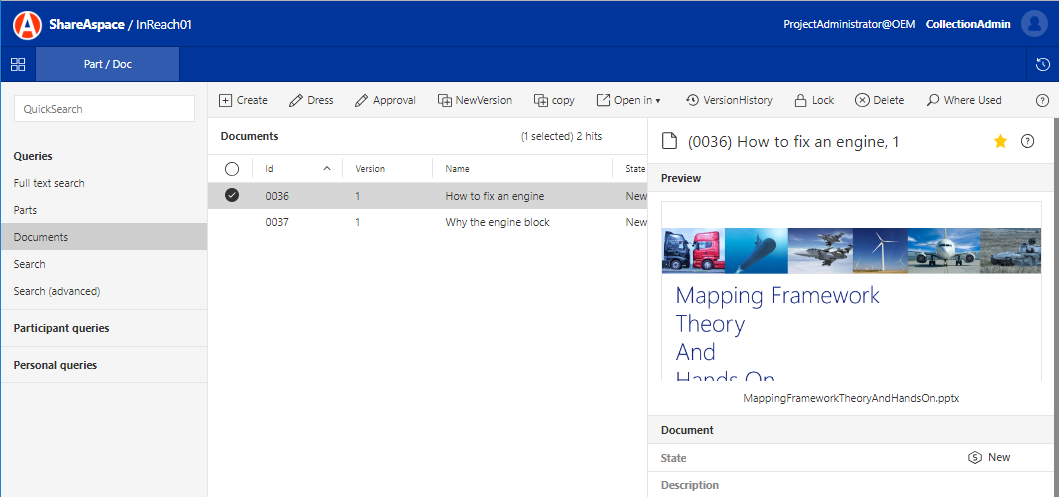Screen dimensions: 1059x497
Task: Toggle the select-all circle in table header
Action: 232,169
